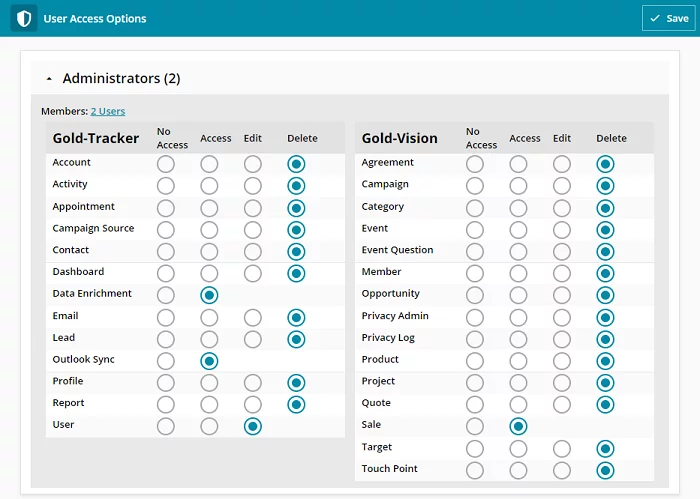Click the Touch Point row label
Image resolution: width=700 pixels, height=499 pixels.
pos(389,469)
